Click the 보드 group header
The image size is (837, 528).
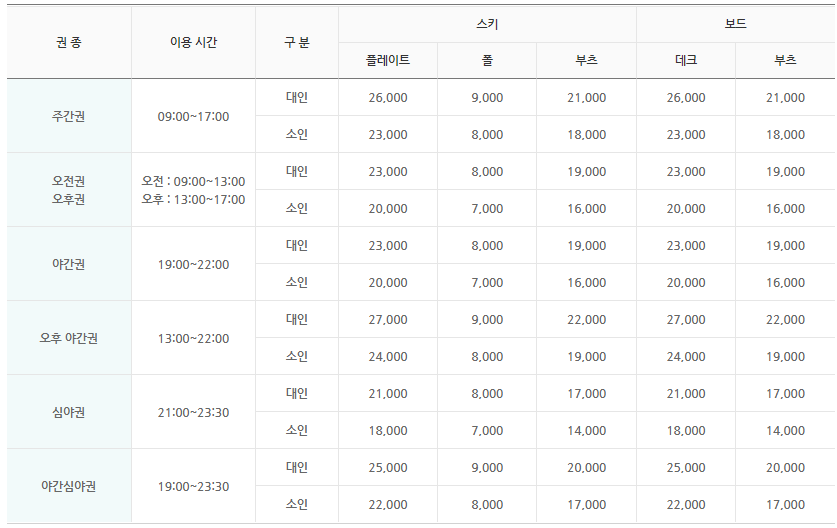tap(735, 24)
